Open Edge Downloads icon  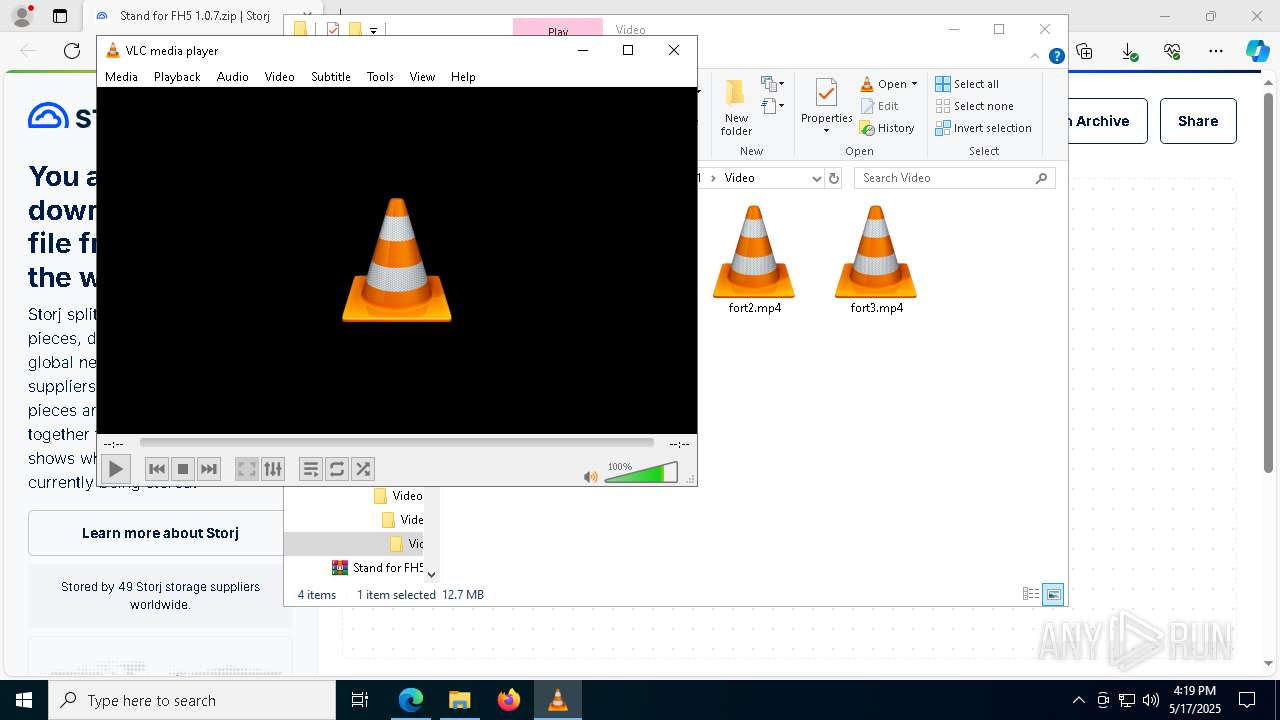(1129, 51)
